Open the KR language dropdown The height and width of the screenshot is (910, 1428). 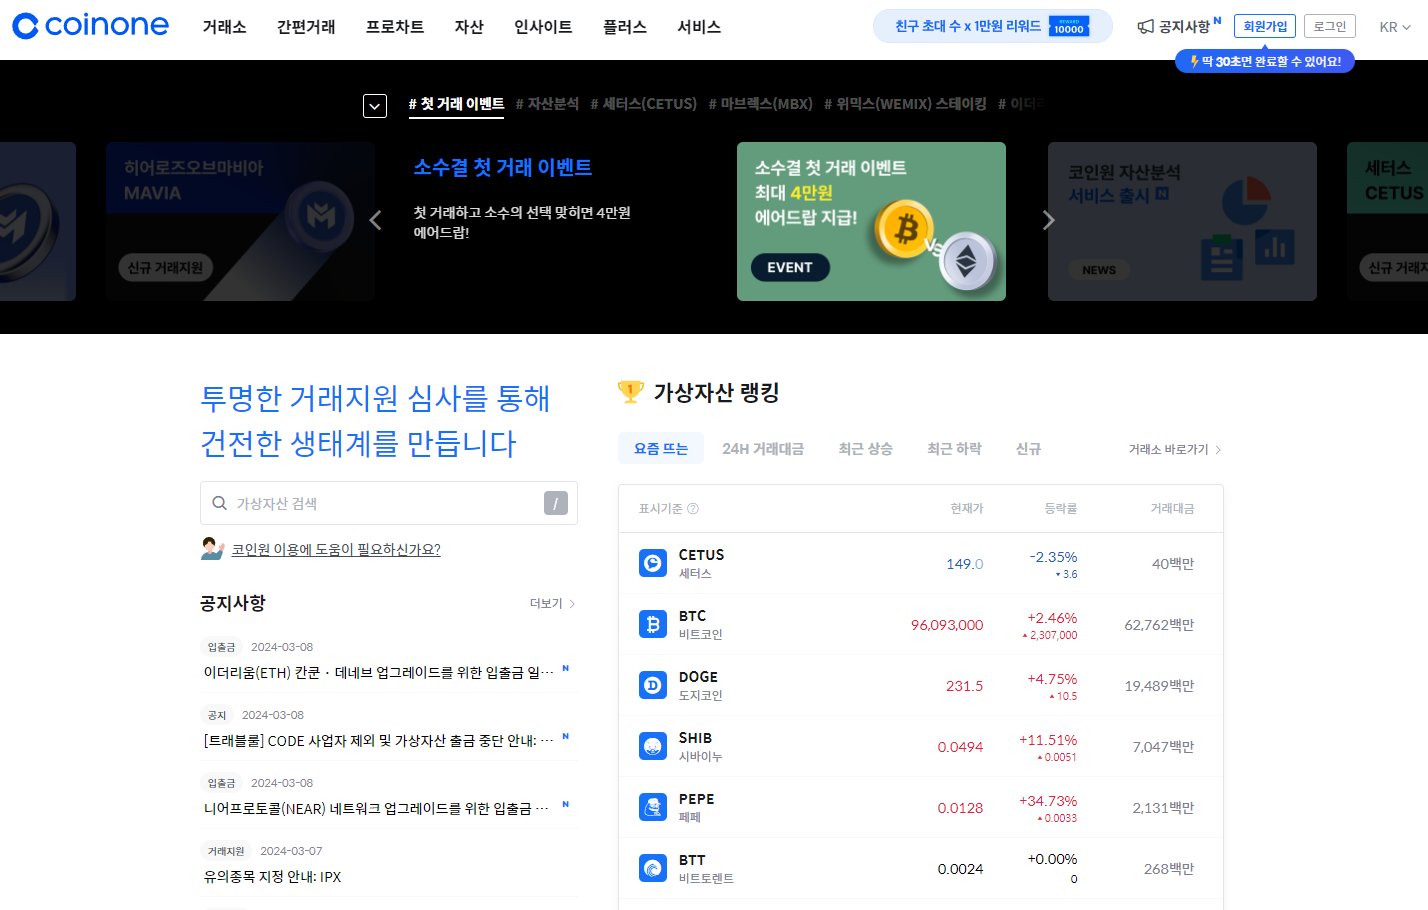tap(1395, 27)
